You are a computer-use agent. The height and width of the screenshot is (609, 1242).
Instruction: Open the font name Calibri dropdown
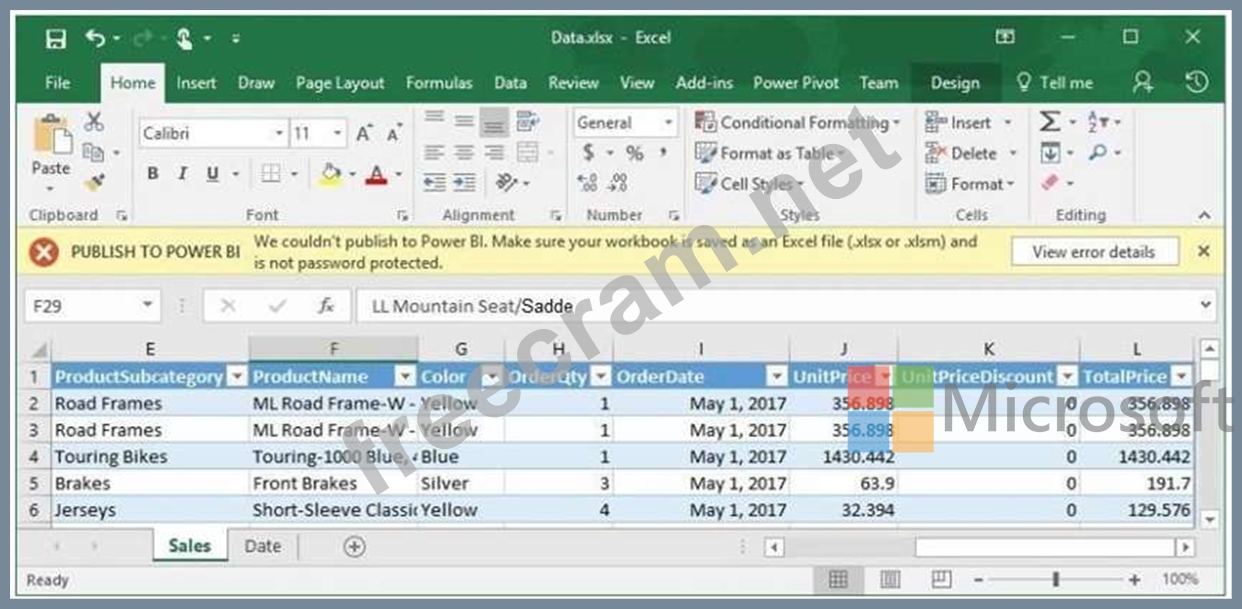coord(279,133)
